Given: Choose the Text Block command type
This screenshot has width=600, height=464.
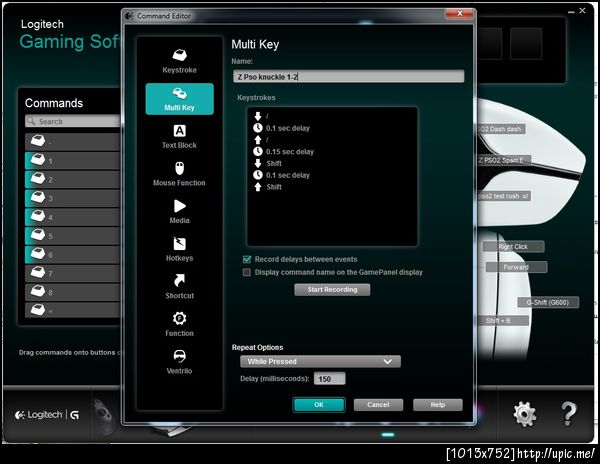Looking at the screenshot, I should (x=179, y=137).
